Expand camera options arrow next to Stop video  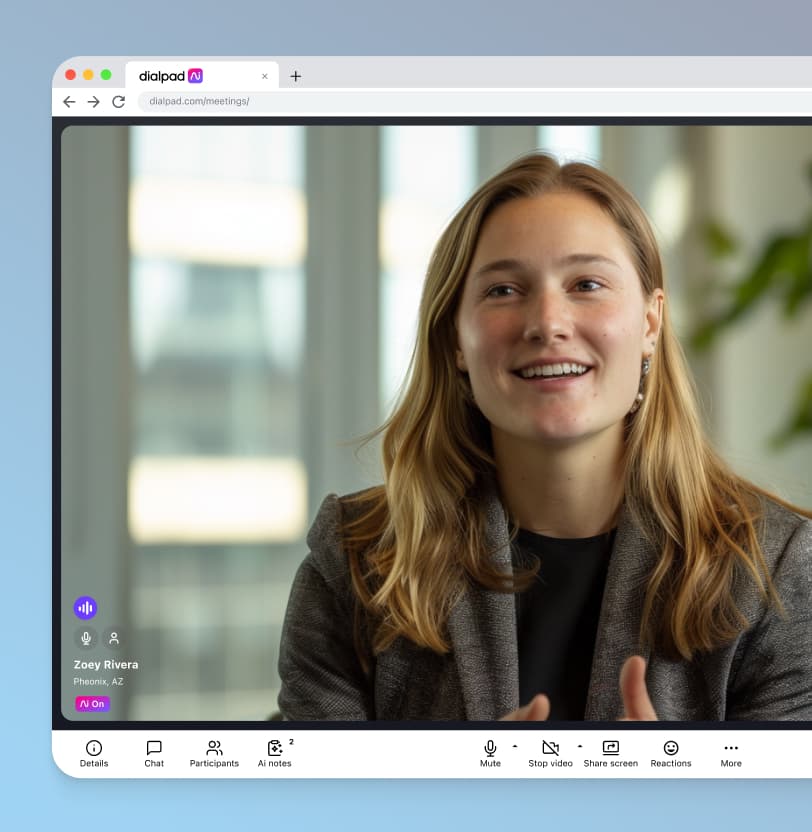coord(579,746)
